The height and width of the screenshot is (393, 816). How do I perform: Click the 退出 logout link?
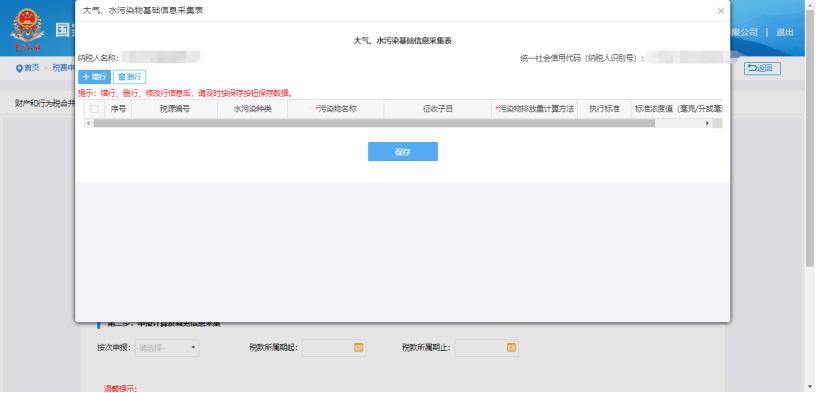tap(785, 32)
